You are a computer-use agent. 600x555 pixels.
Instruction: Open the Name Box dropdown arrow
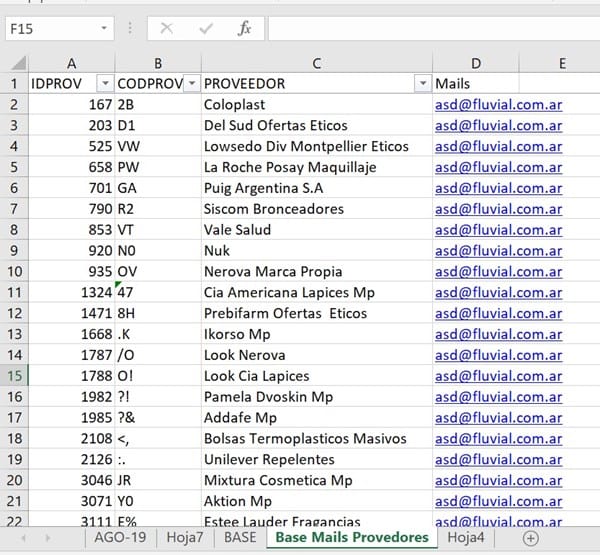pos(104,28)
